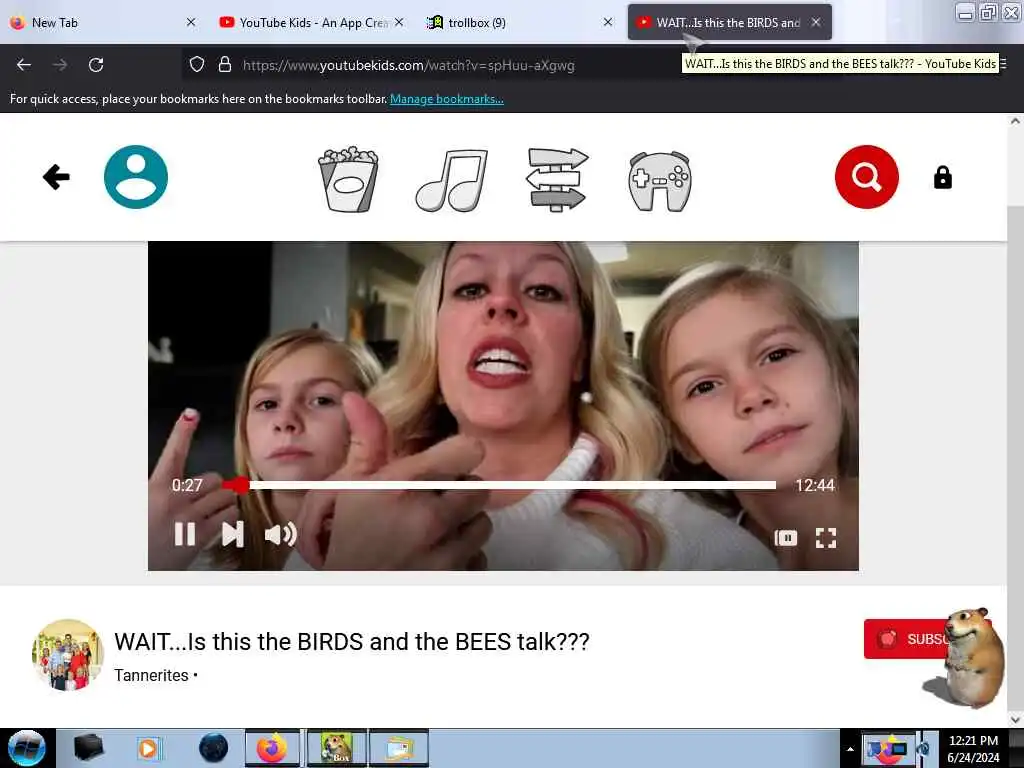This screenshot has height=768, width=1024.
Task: Seek along the white video progress bar
Action: (x=500, y=485)
